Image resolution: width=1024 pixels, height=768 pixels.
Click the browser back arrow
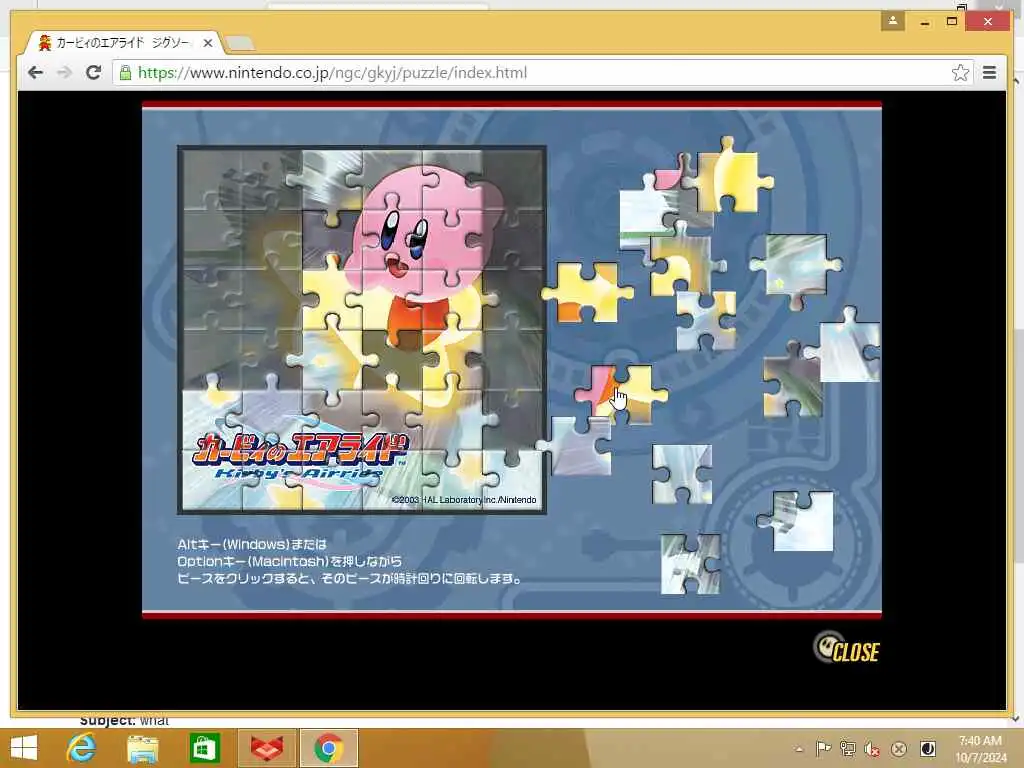[35, 72]
